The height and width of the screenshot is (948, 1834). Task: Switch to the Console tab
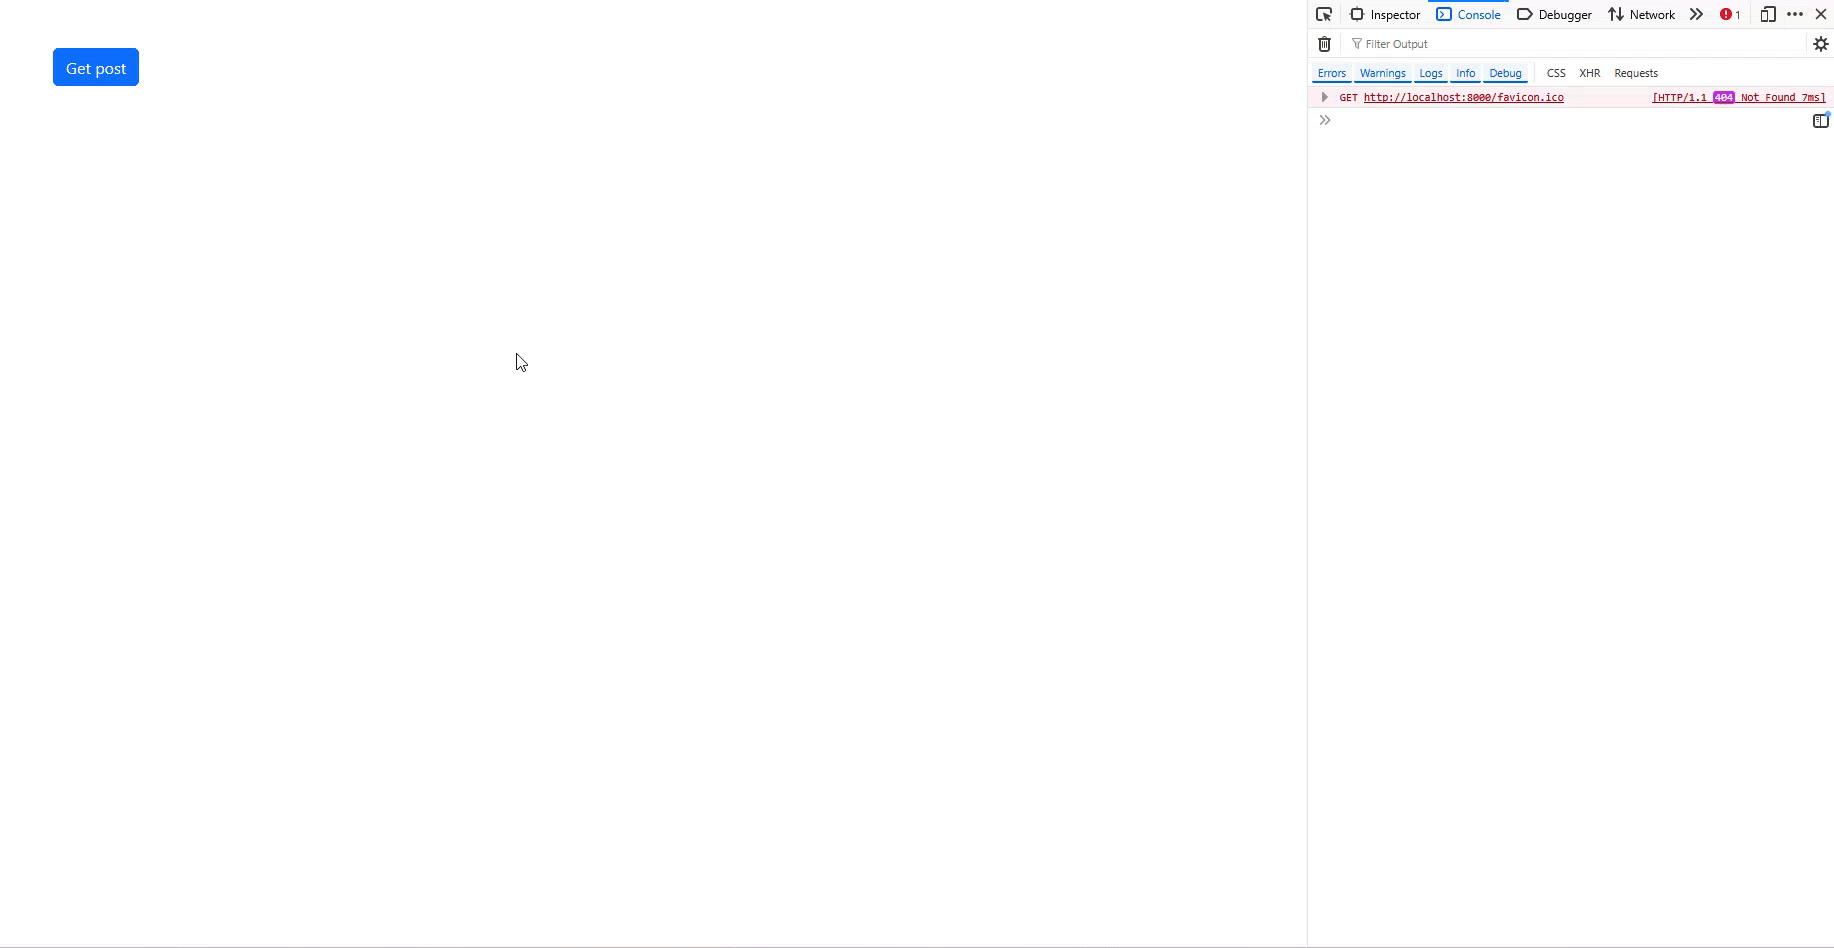[x=1468, y=14]
